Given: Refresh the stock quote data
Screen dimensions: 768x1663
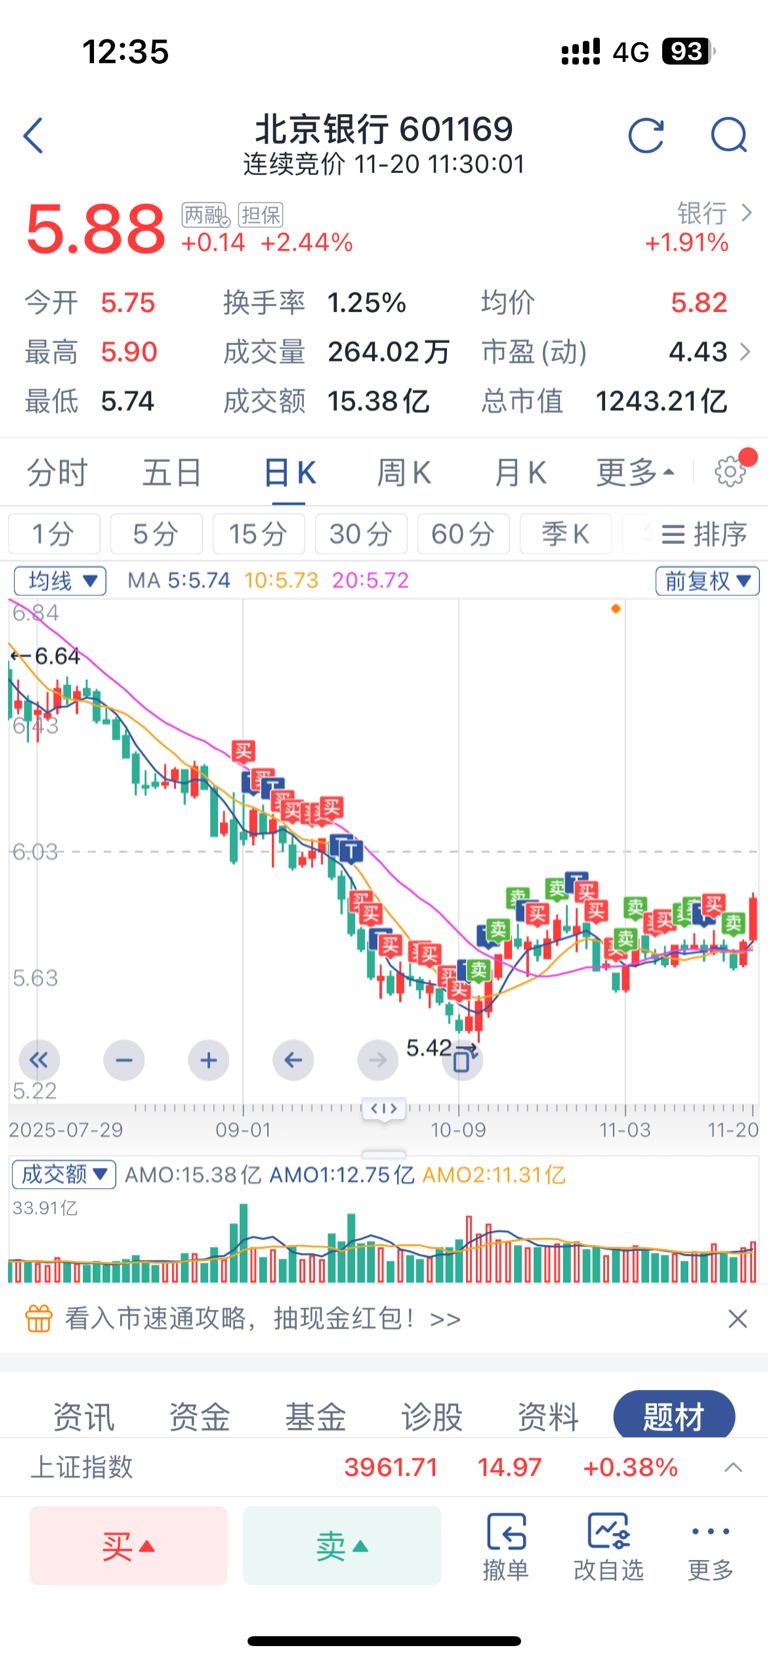Looking at the screenshot, I should 646,135.
